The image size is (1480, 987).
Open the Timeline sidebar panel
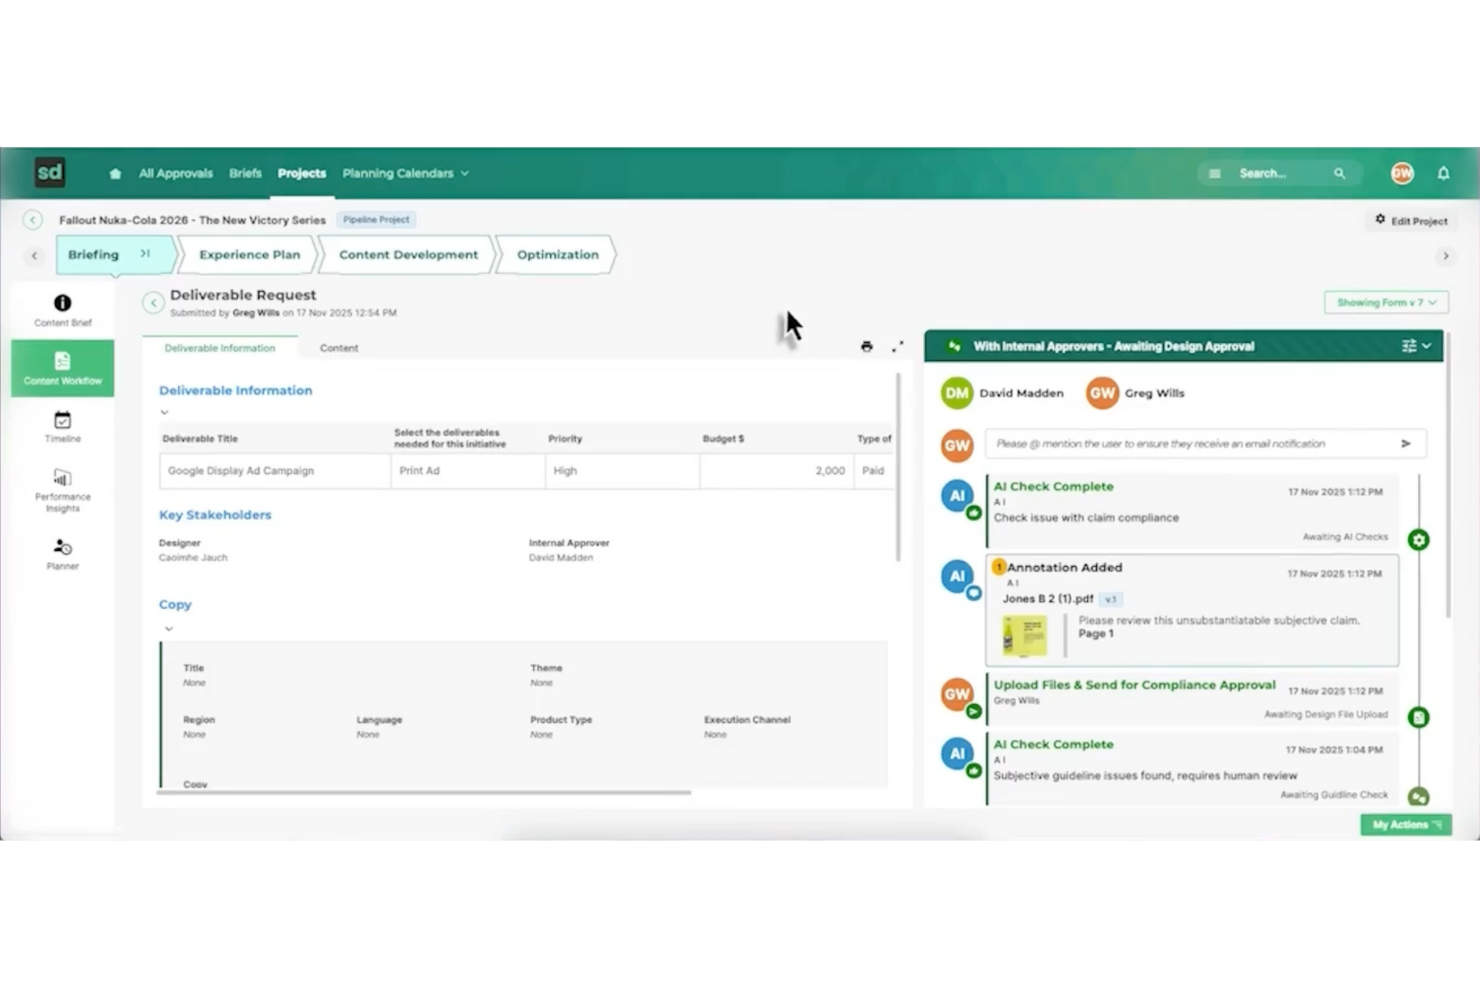click(x=62, y=426)
